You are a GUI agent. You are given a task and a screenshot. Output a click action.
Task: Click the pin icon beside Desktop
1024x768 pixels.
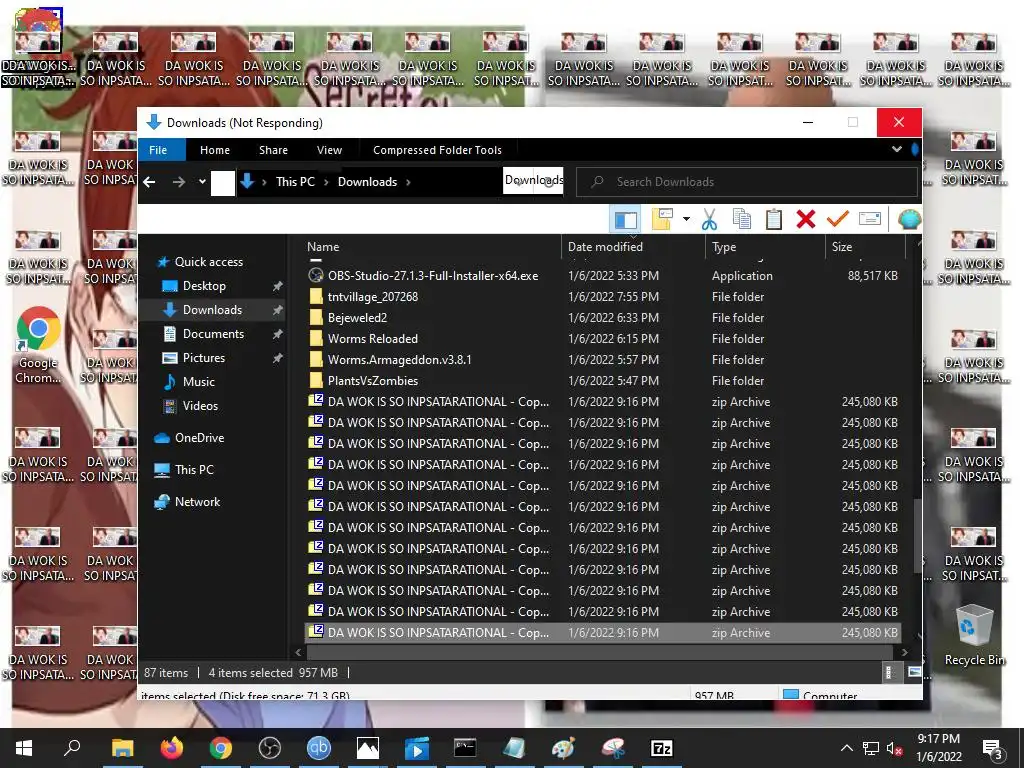[x=278, y=286]
